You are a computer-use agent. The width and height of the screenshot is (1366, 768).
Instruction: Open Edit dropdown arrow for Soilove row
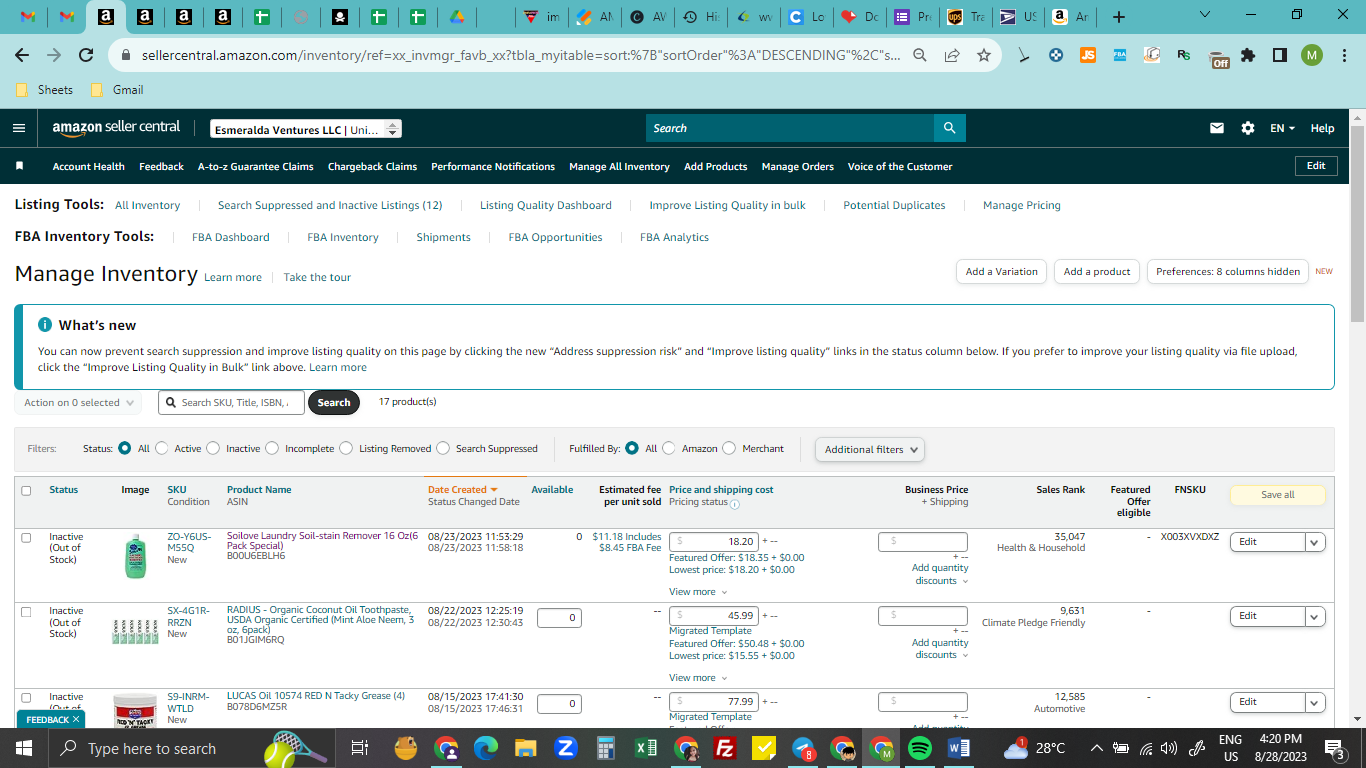(1315, 542)
